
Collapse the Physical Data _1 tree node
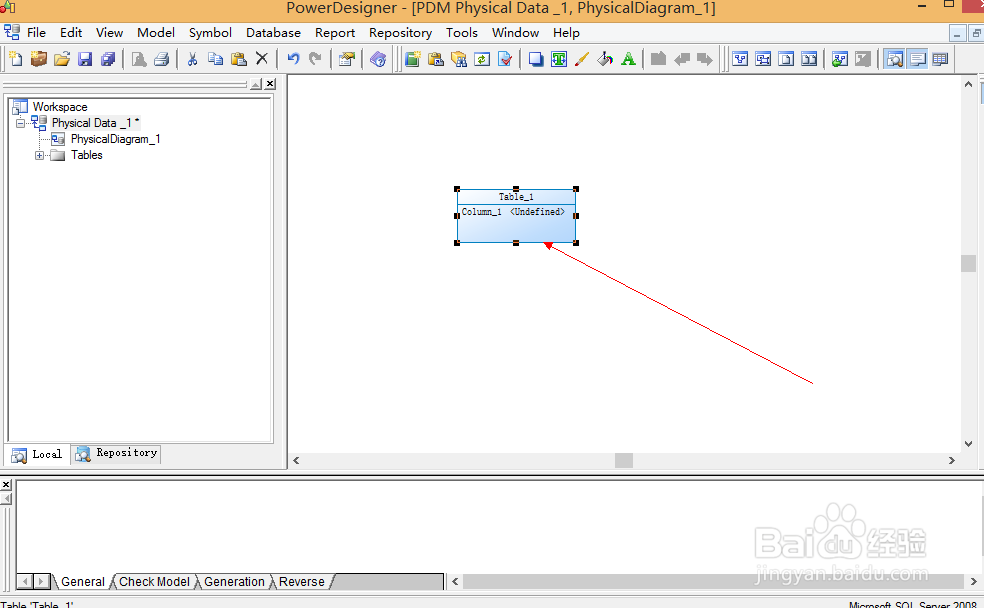click(x=20, y=123)
